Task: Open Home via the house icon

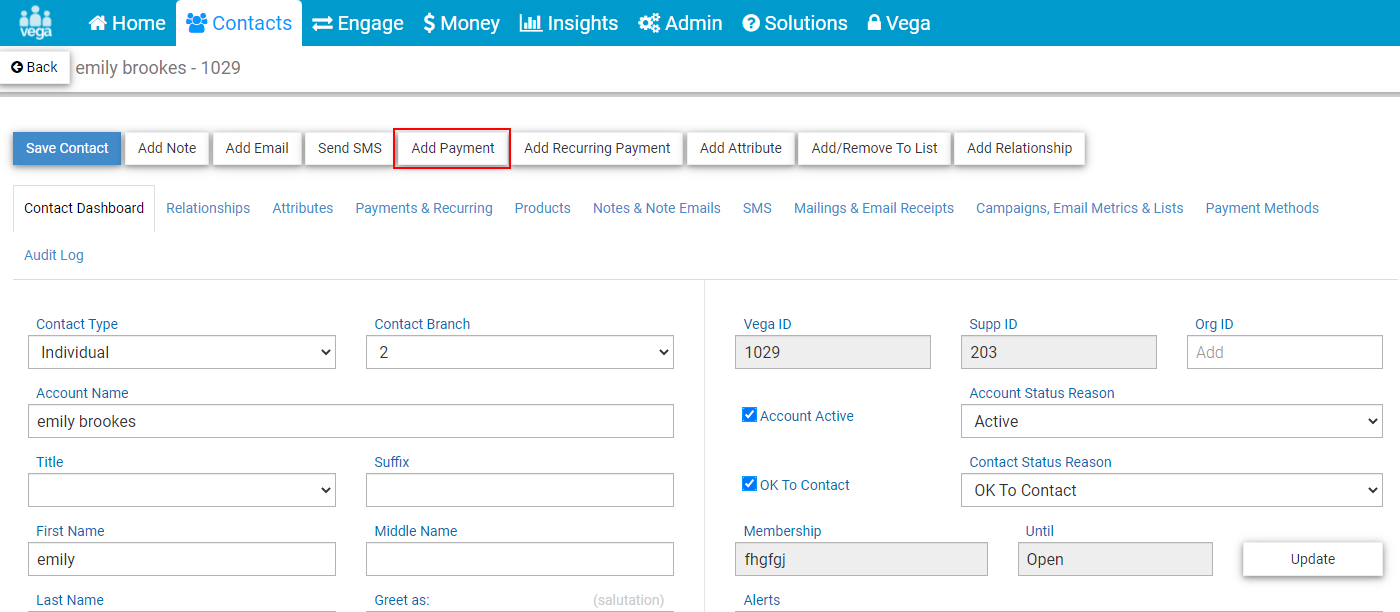Action: tap(98, 23)
